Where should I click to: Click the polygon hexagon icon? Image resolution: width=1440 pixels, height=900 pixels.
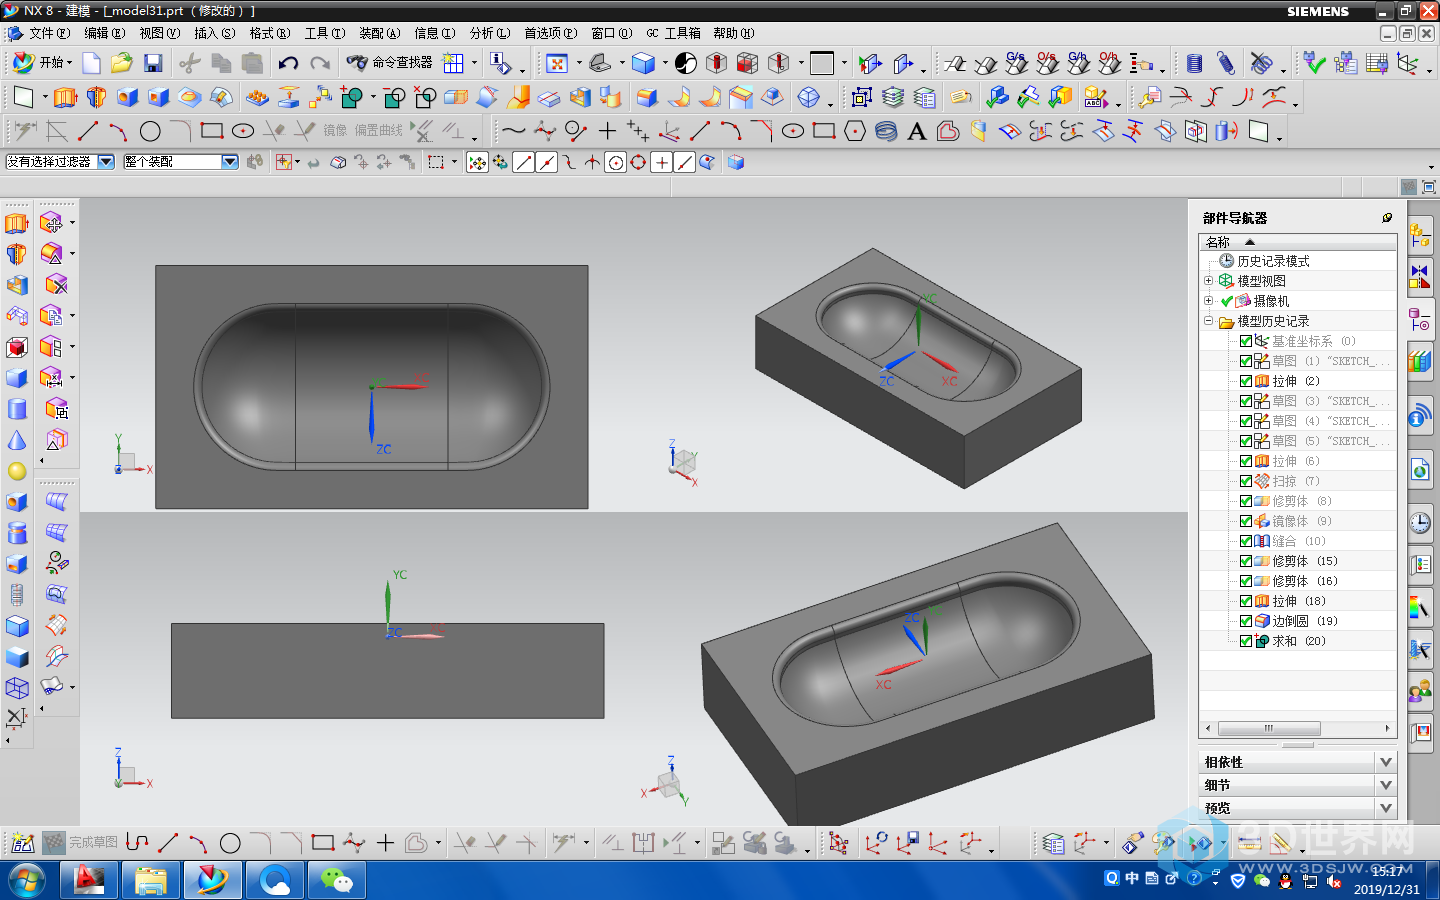pos(855,131)
